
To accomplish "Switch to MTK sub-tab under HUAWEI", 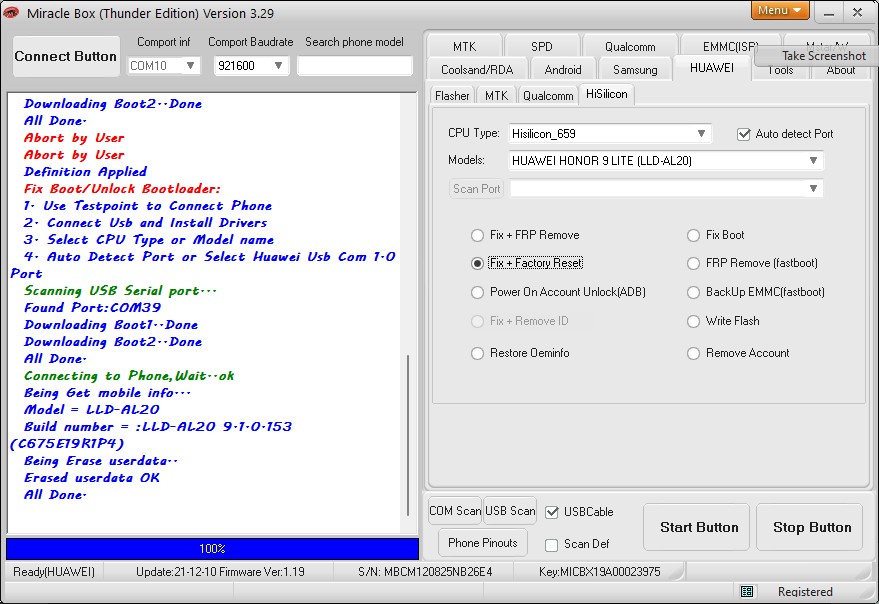I will [496, 96].
